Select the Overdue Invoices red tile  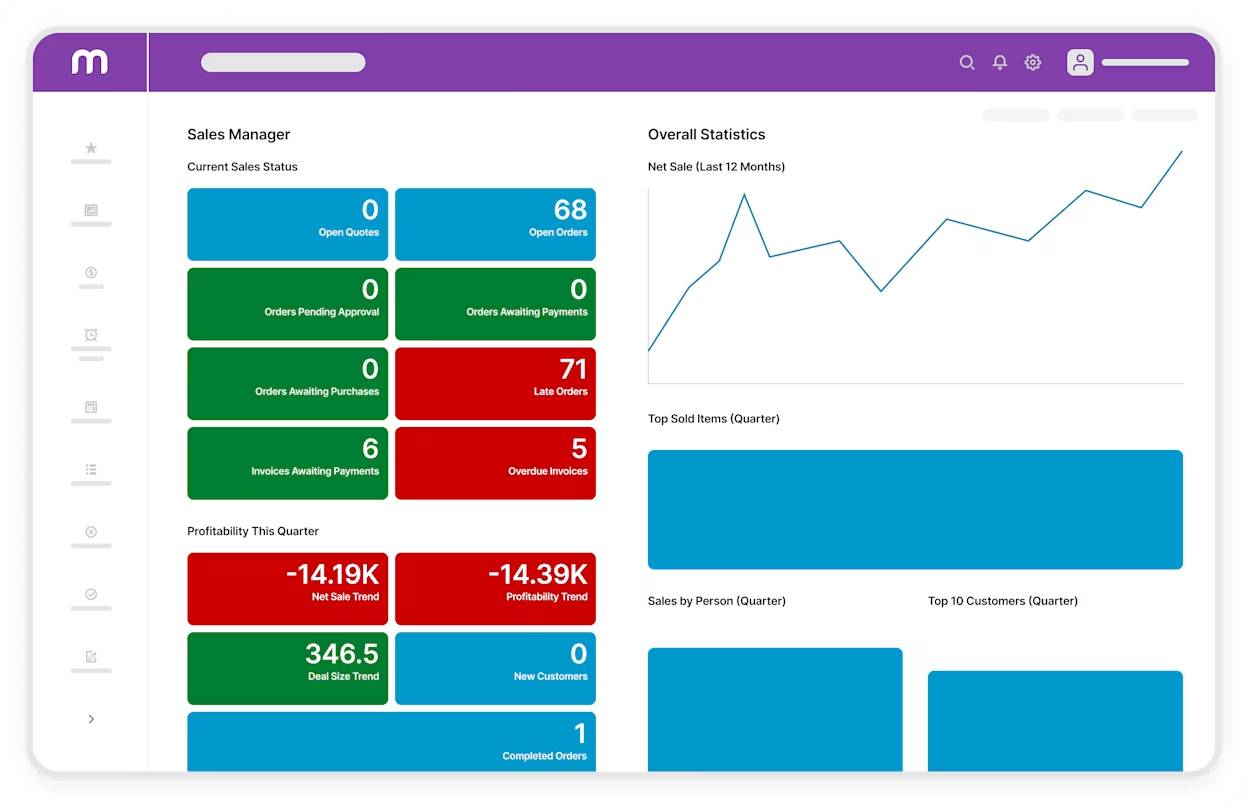(x=495, y=463)
